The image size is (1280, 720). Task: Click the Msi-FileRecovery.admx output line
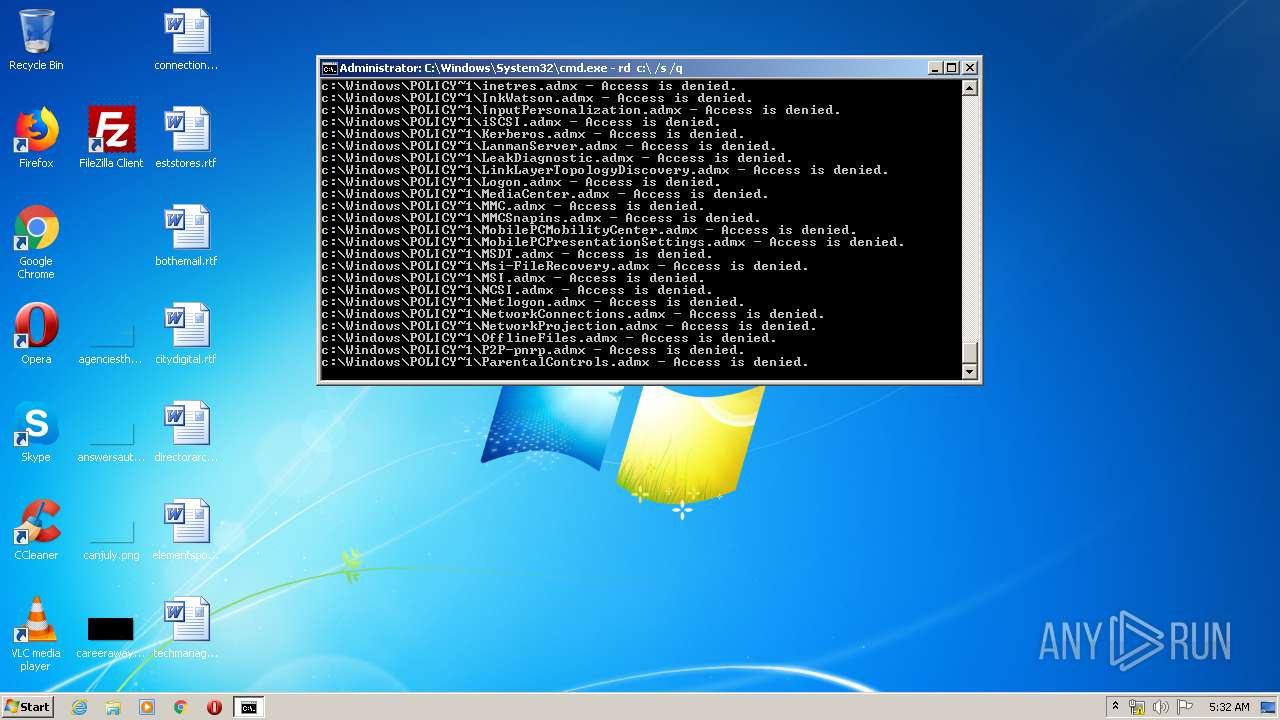click(x=565, y=266)
